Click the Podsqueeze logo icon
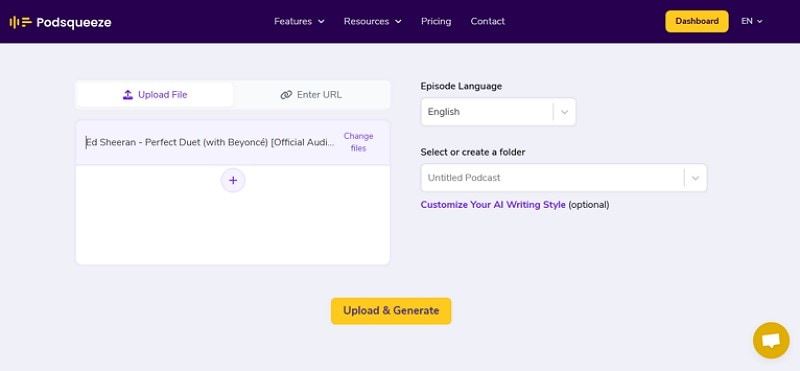Image resolution: width=800 pixels, height=371 pixels. click(20, 22)
